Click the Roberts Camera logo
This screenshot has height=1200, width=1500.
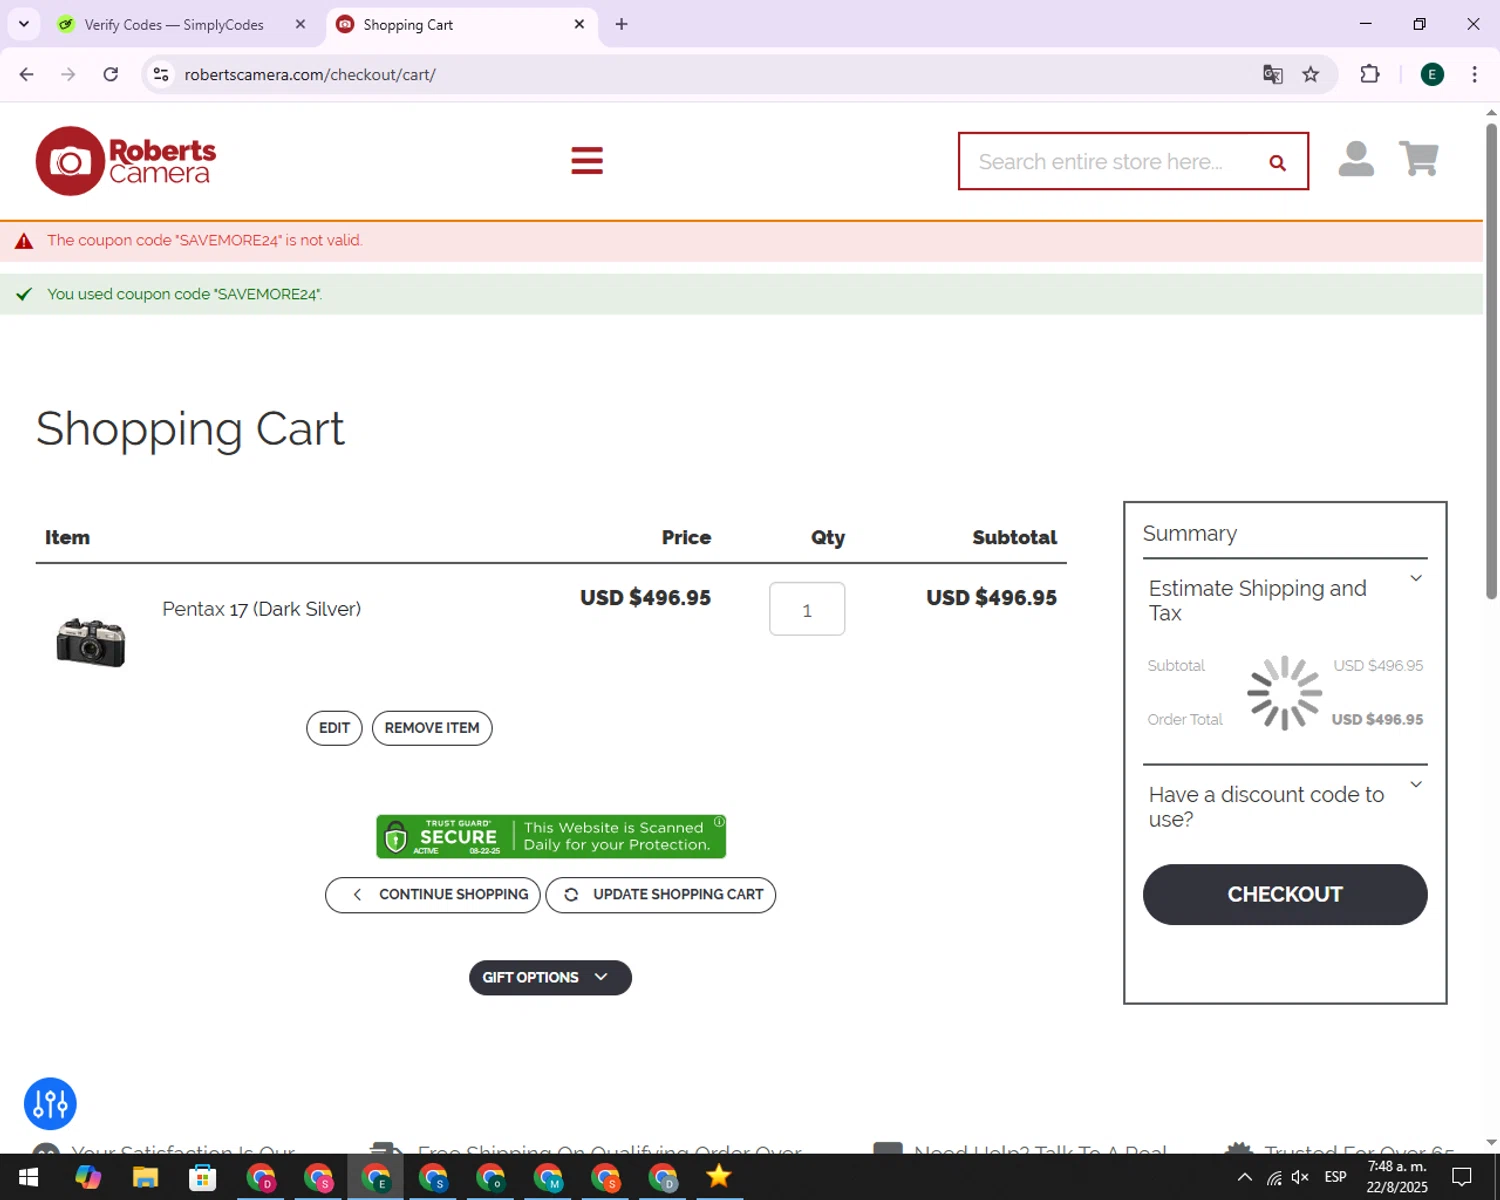[x=126, y=161]
